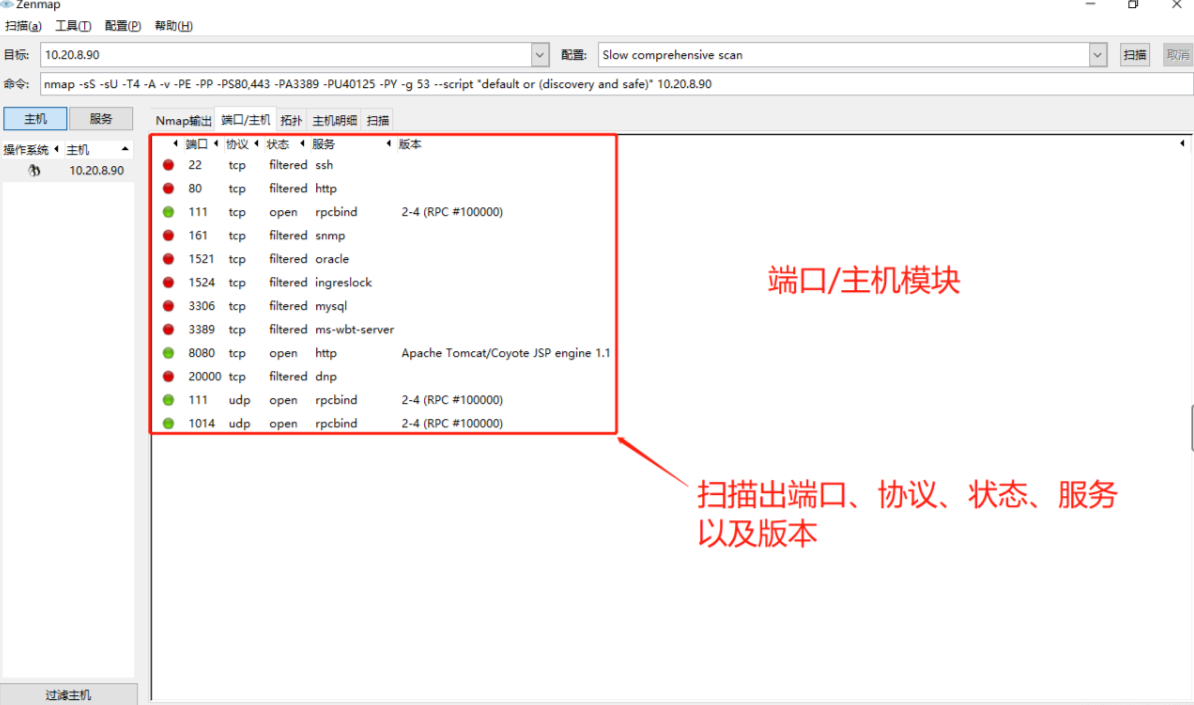Click the 过滤主机 filter hosts button
1194x705 pixels.
point(69,694)
